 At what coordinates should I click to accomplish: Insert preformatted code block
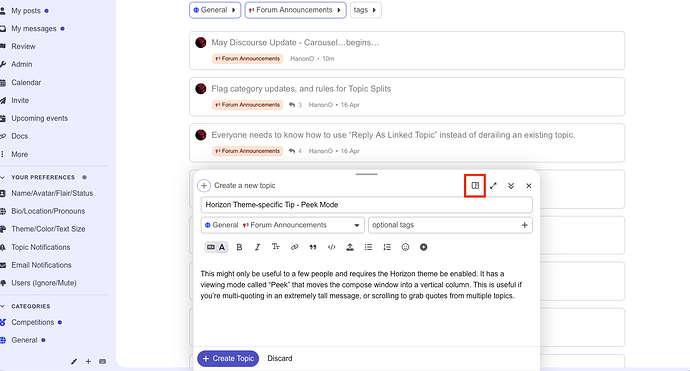tap(331, 247)
